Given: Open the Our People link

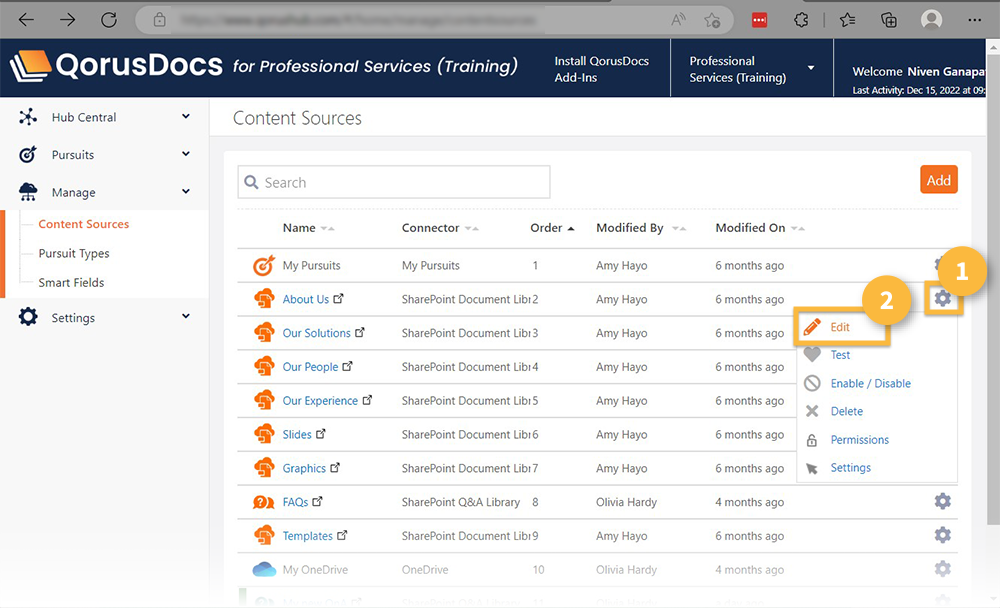Looking at the screenshot, I should (310, 367).
